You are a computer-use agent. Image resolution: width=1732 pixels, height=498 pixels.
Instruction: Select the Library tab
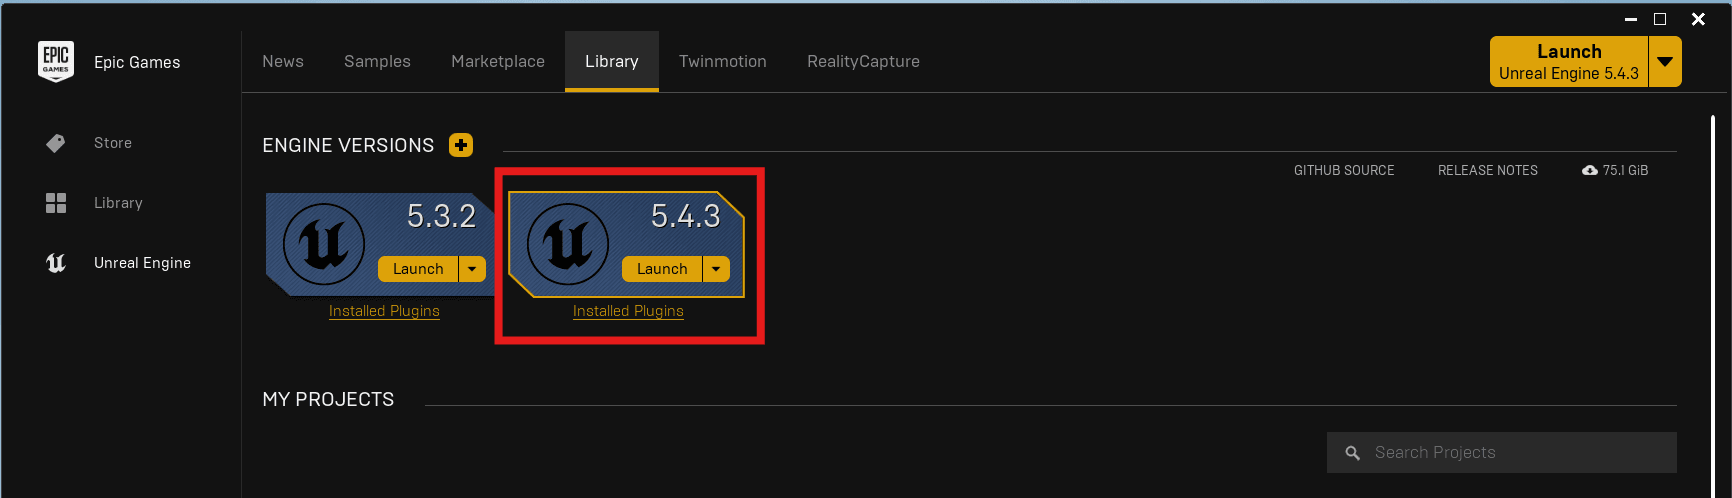(612, 61)
